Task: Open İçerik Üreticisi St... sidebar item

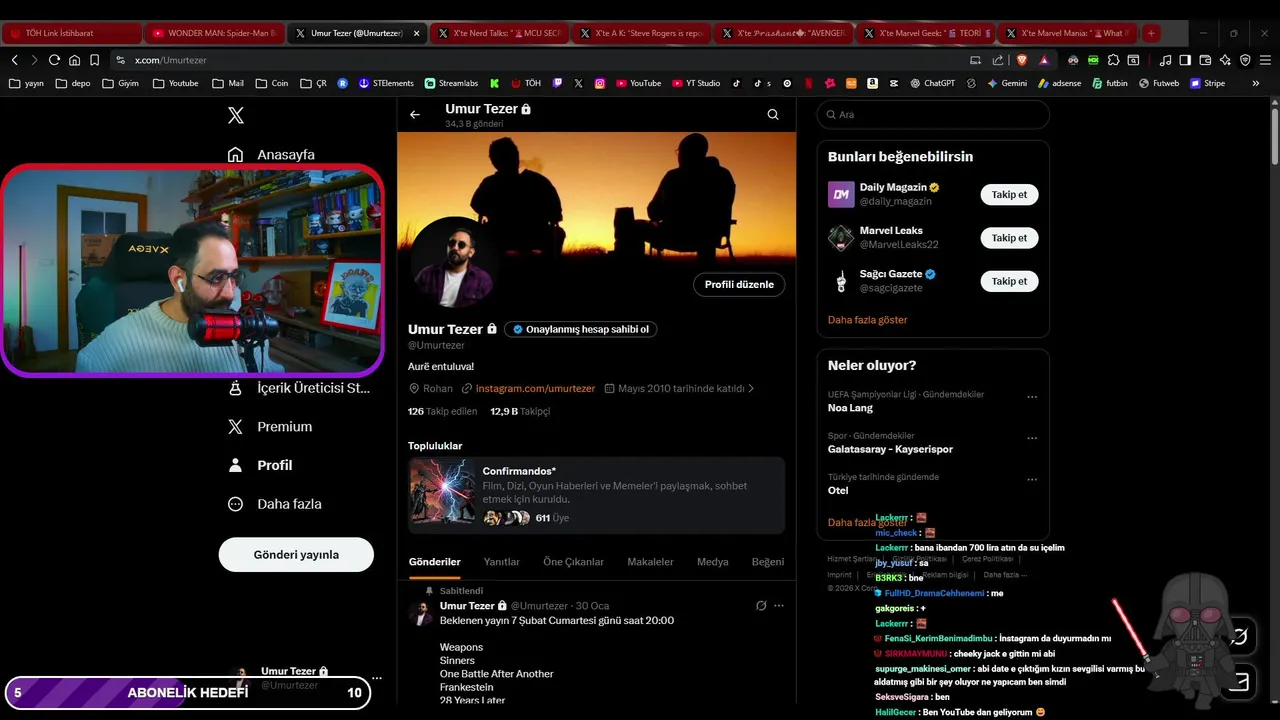Action: tap(298, 388)
